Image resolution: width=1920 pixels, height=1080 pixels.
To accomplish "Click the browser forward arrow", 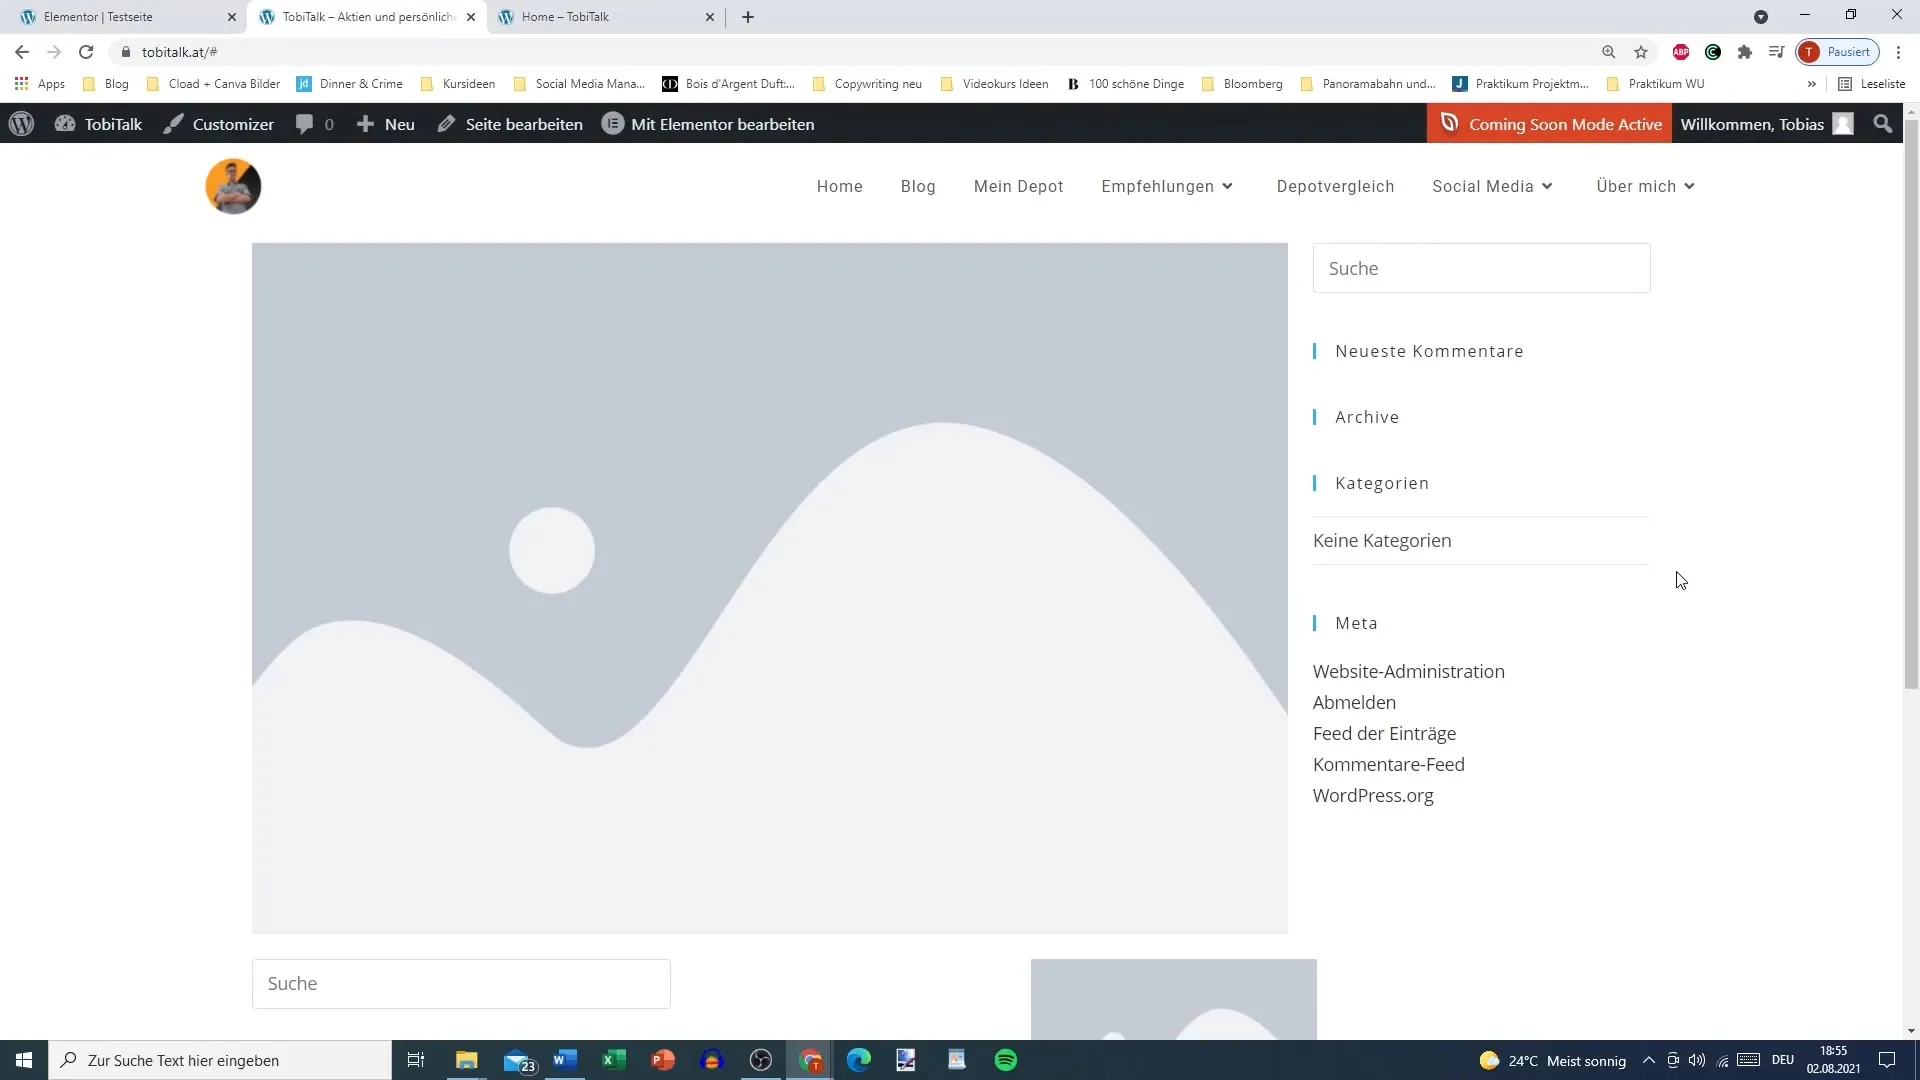I will pos(54,52).
